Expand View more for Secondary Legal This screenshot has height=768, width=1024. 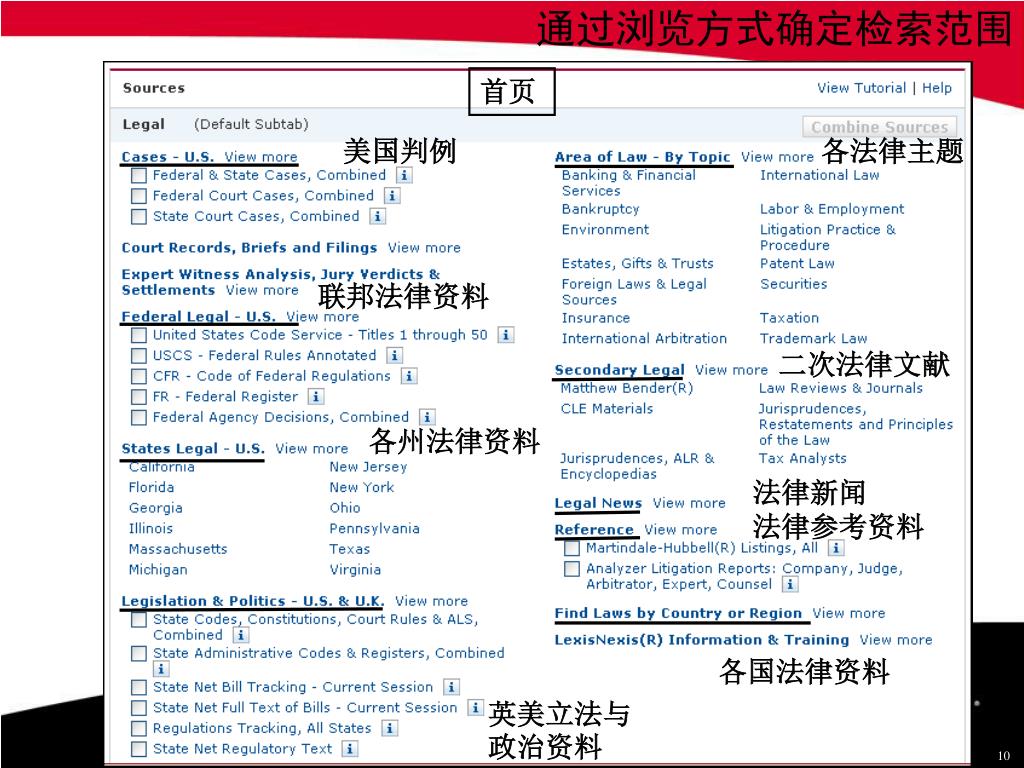click(731, 370)
